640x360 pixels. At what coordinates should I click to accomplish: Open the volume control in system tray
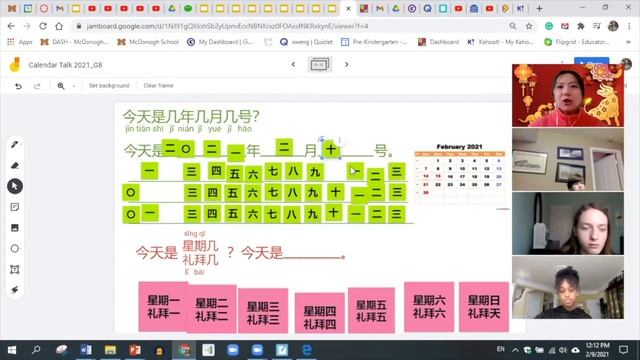(563, 350)
